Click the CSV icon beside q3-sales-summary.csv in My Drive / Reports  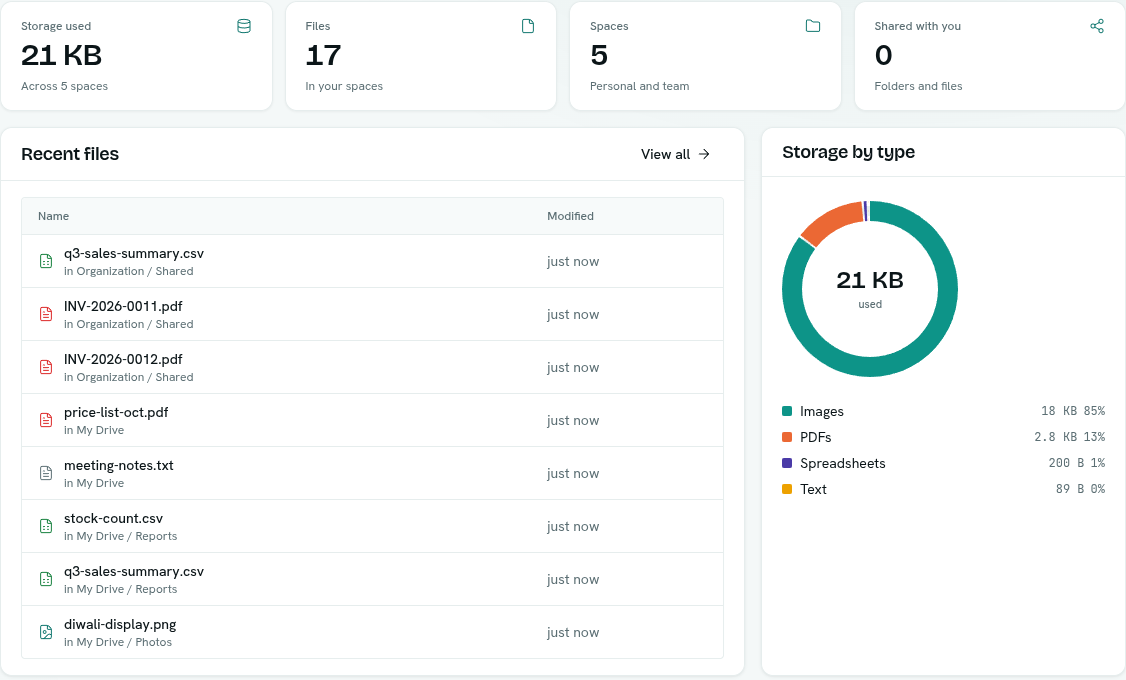pos(46,579)
